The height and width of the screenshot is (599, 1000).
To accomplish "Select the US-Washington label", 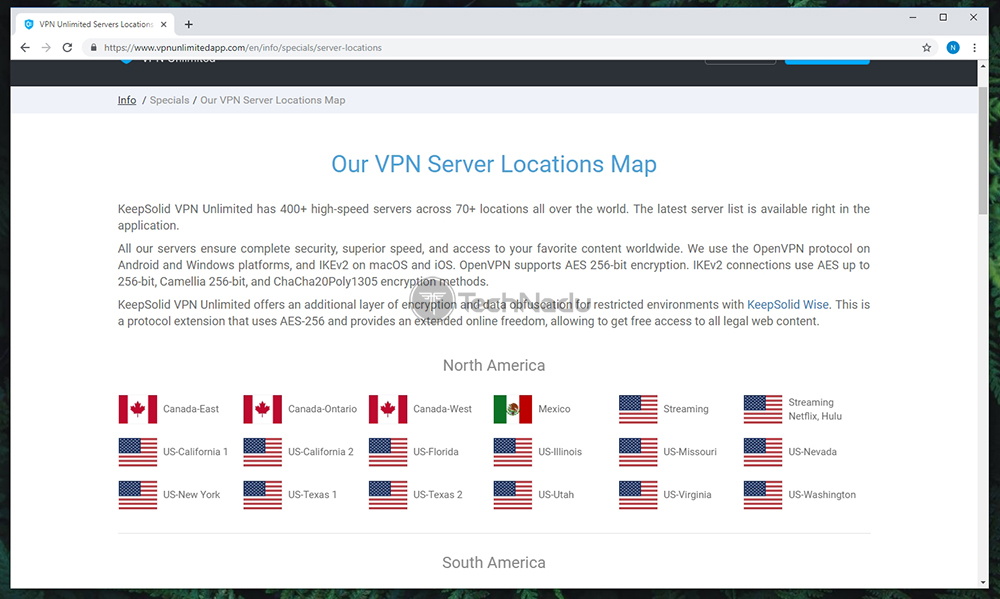I will pos(822,494).
